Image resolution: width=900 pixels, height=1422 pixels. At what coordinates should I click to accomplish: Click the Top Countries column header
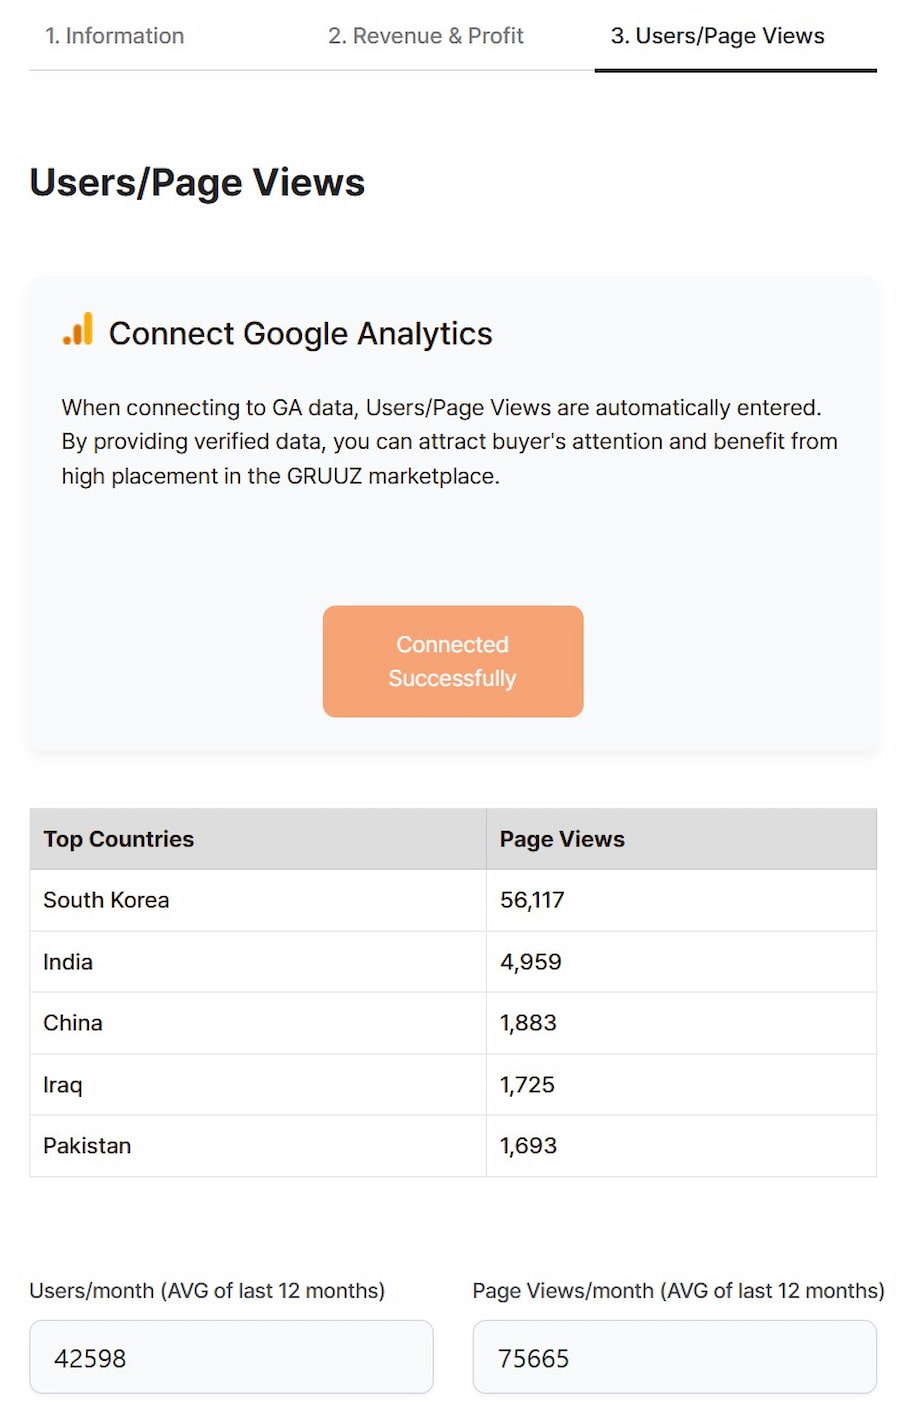(x=258, y=839)
